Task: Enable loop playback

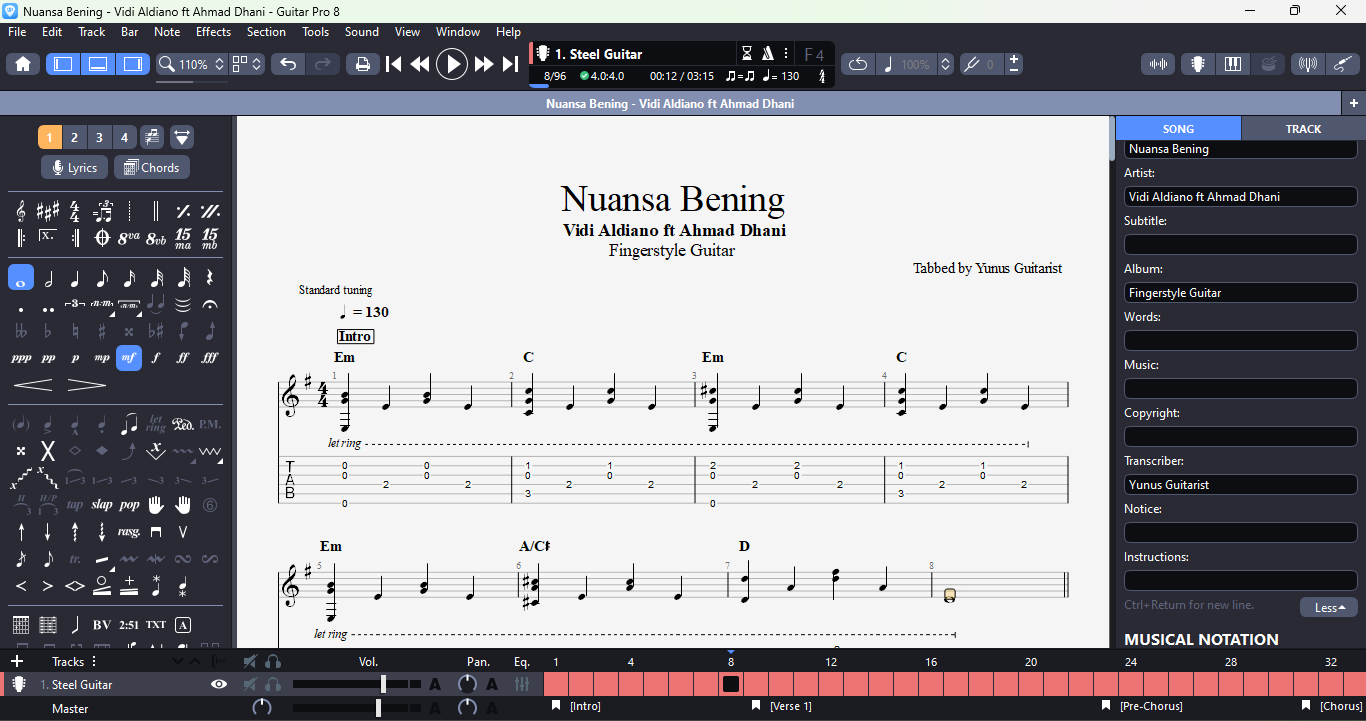Action: [x=858, y=64]
